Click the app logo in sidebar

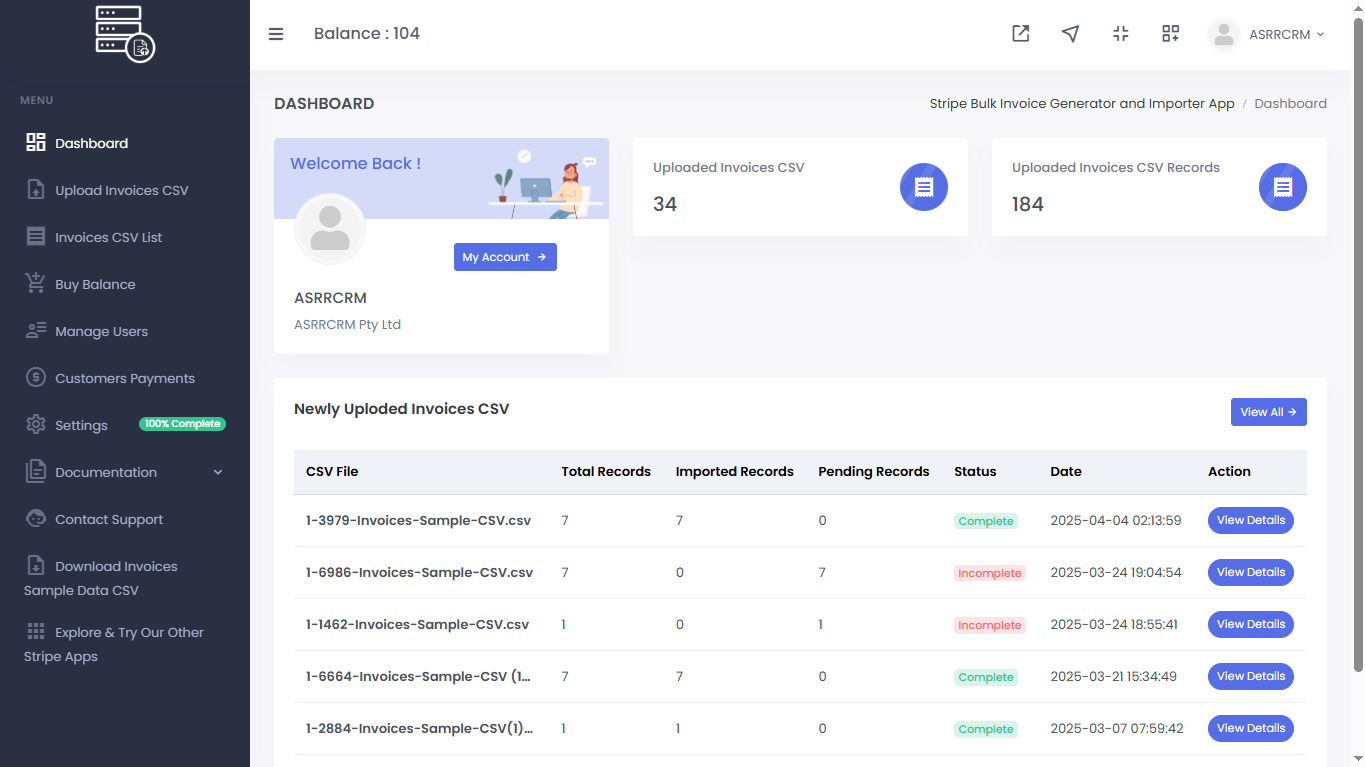[x=124, y=34]
